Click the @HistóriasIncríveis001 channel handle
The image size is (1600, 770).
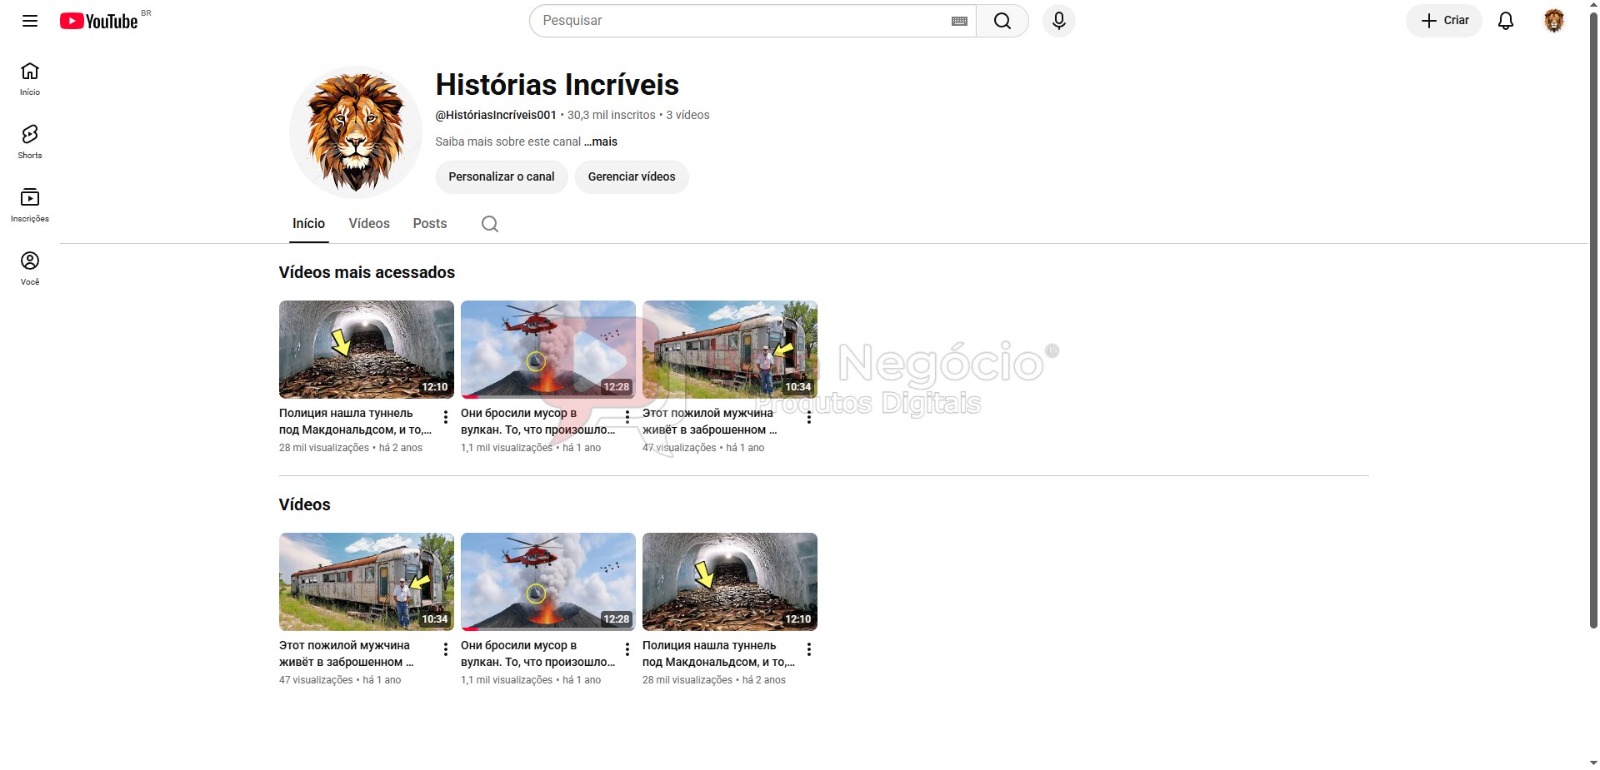(496, 115)
